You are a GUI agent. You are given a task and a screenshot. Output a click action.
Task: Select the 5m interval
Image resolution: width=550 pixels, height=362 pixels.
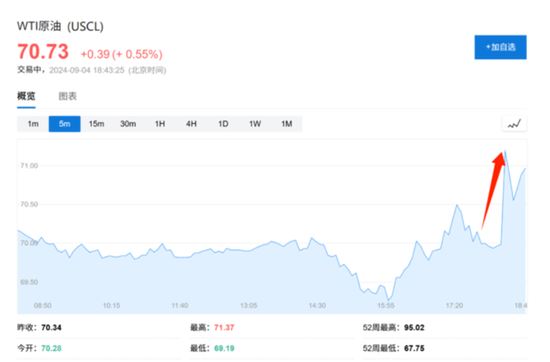point(65,124)
